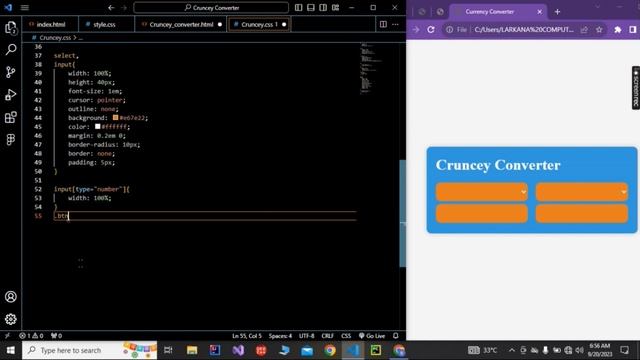640x360 pixels.
Task: Toggle the bottom panel layout icon
Action: [x=311, y=7]
